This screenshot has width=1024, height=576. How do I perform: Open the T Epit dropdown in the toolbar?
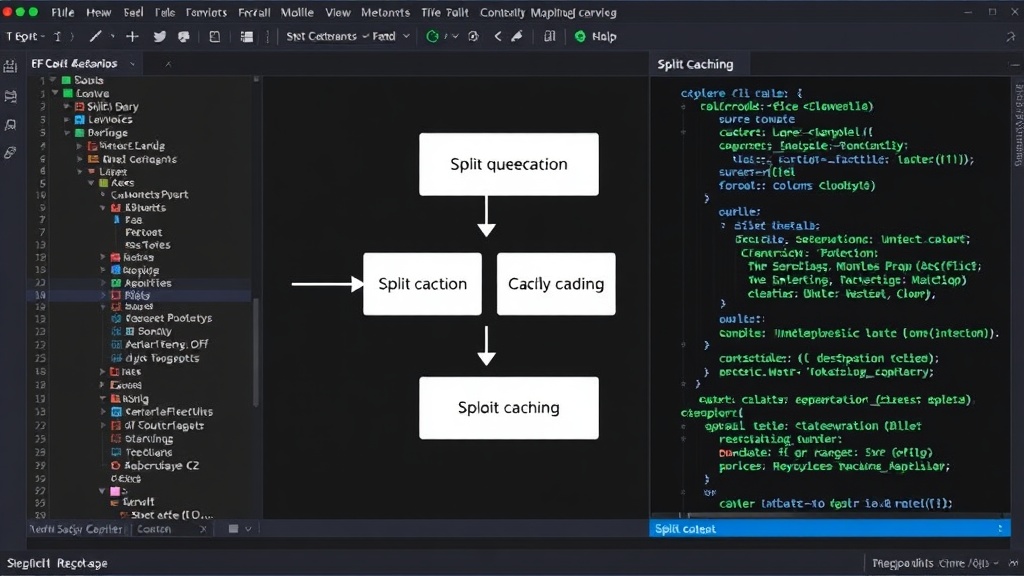25,37
